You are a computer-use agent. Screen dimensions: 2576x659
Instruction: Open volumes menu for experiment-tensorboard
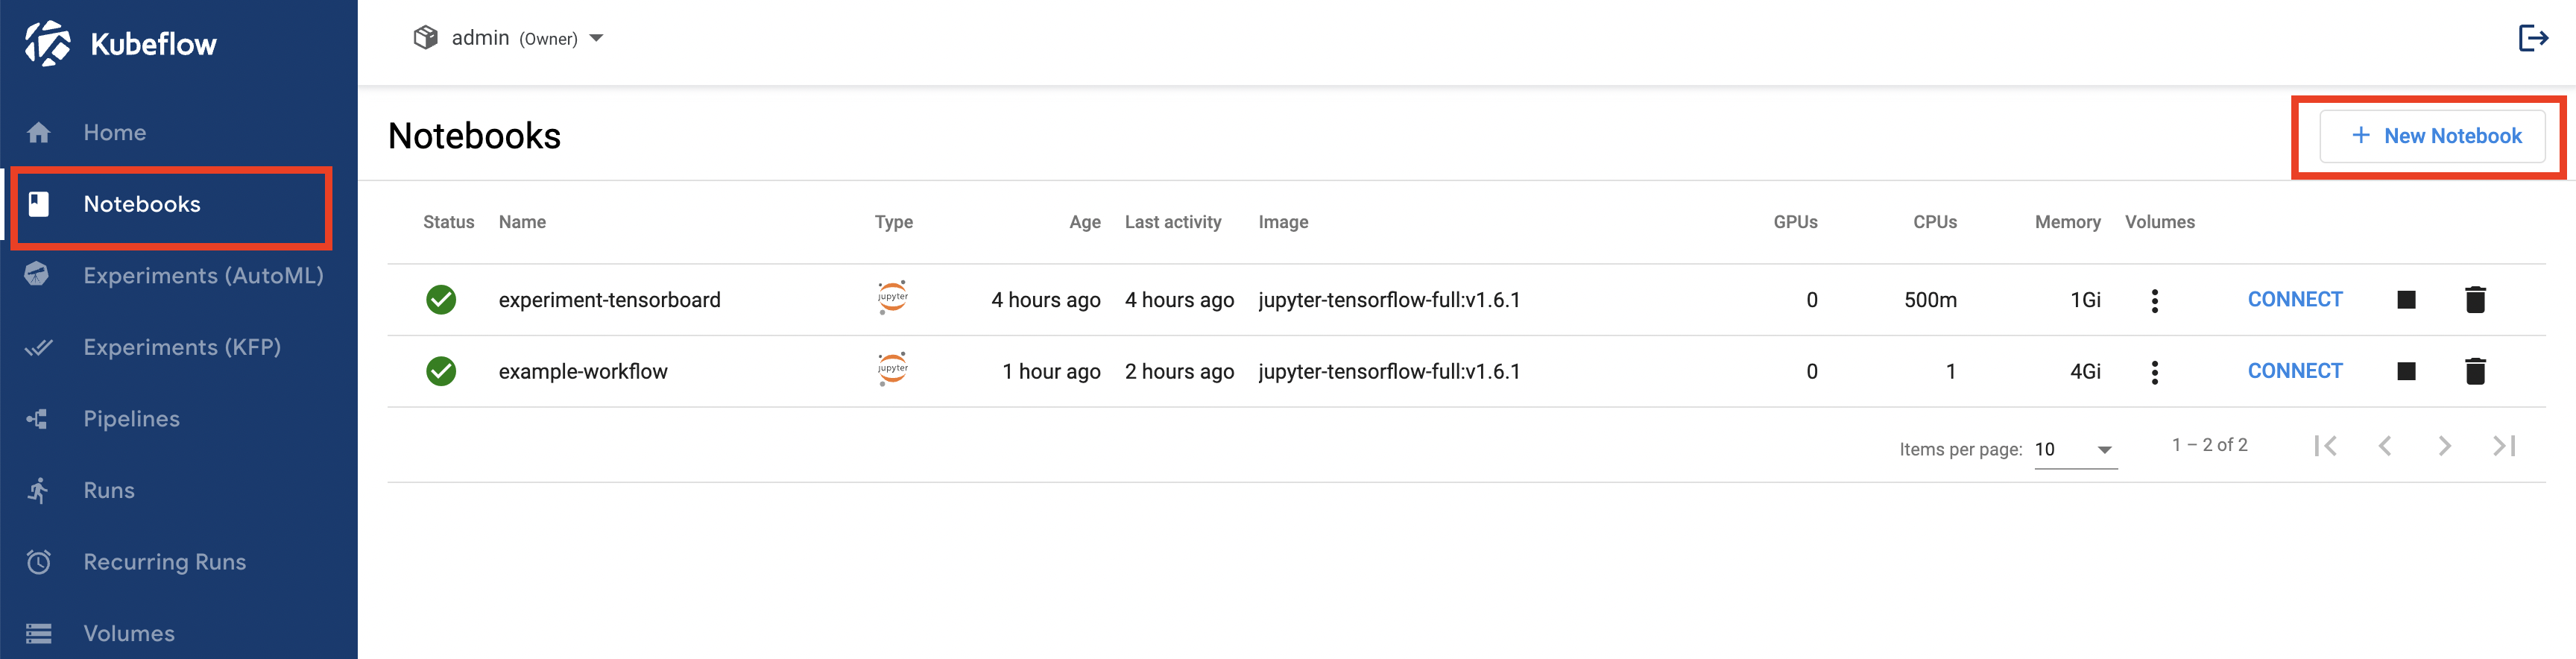[2155, 300]
